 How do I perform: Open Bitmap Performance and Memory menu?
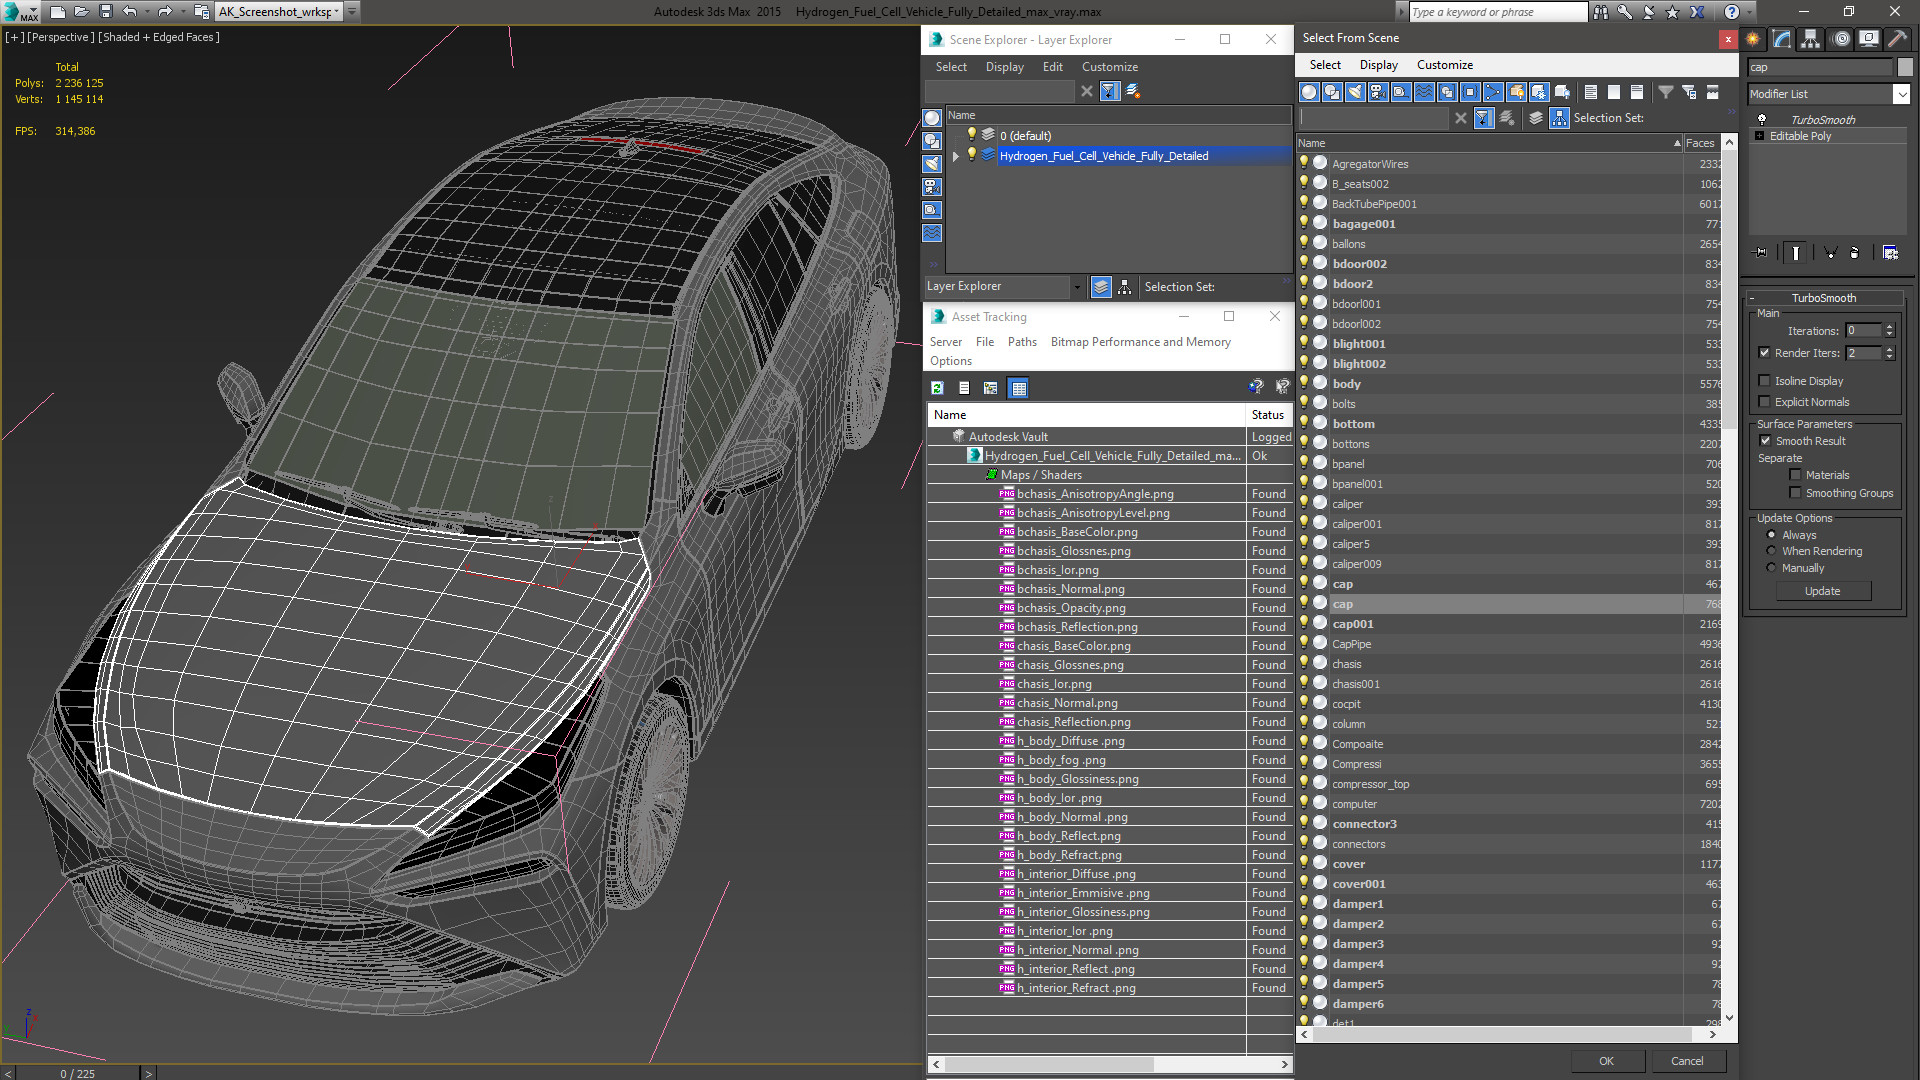pyautogui.click(x=1140, y=342)
